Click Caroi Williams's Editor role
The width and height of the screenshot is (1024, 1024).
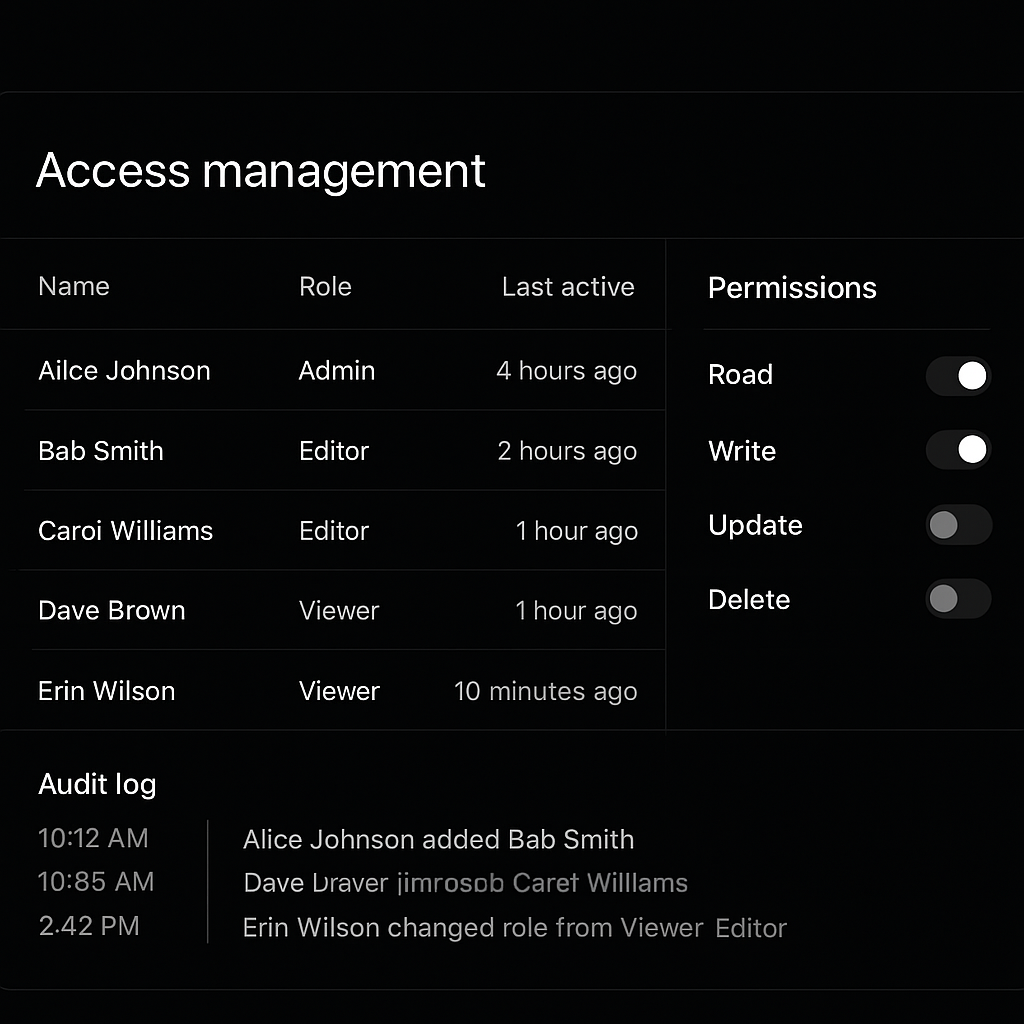(x=334, y=531)
